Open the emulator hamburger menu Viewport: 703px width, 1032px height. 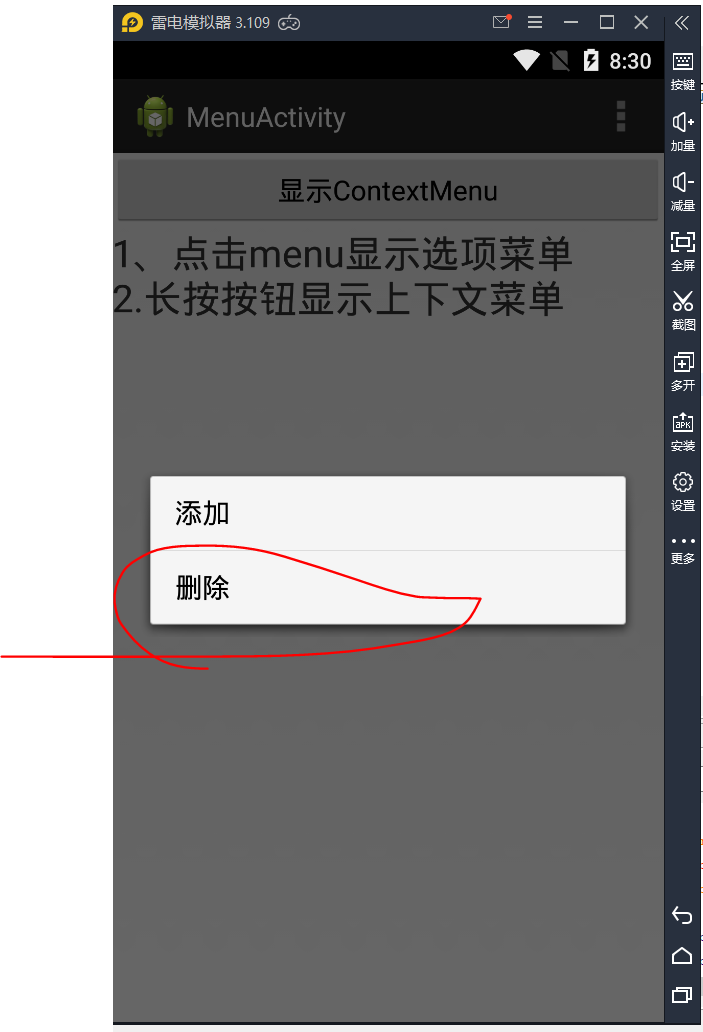(535, 22)
